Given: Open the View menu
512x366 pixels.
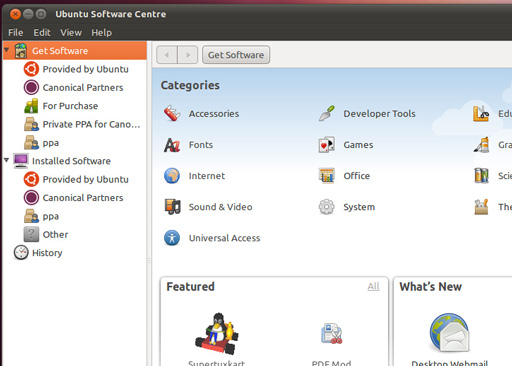Looking at the screenshot, I should tap(71, 33).
